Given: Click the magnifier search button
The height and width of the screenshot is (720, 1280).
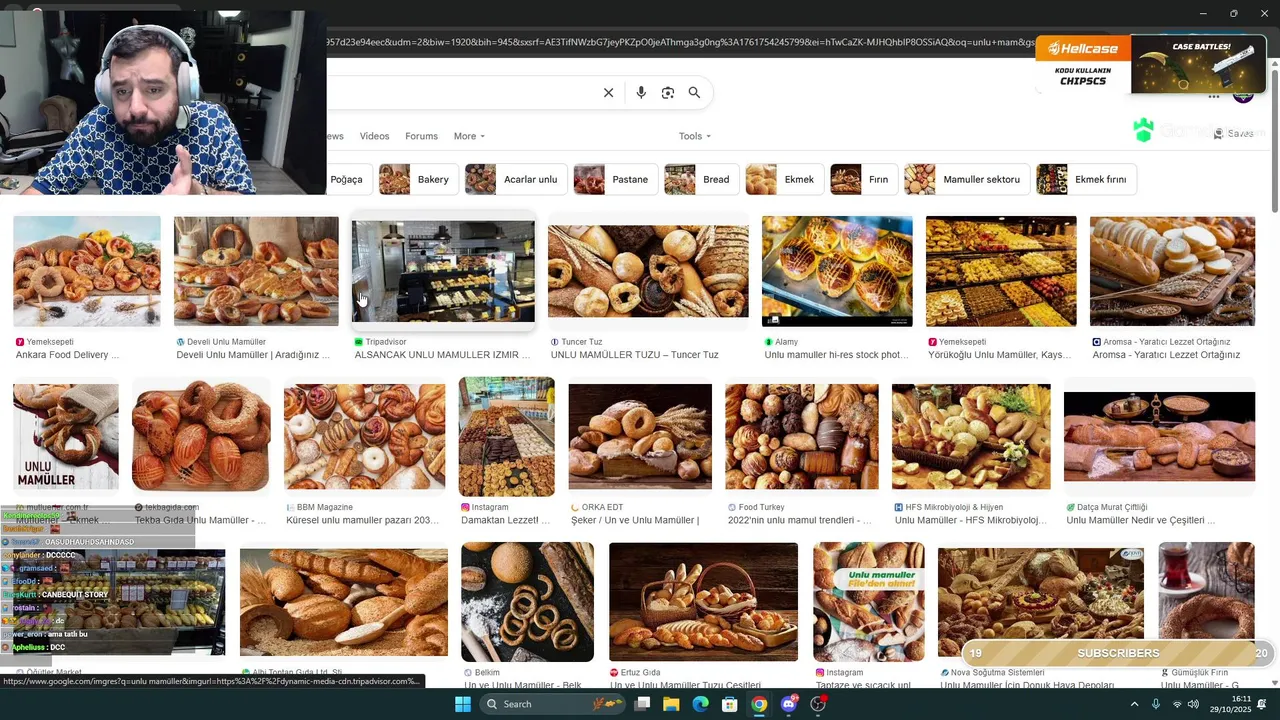Looking at the screenshot, I should coord(694,93).
